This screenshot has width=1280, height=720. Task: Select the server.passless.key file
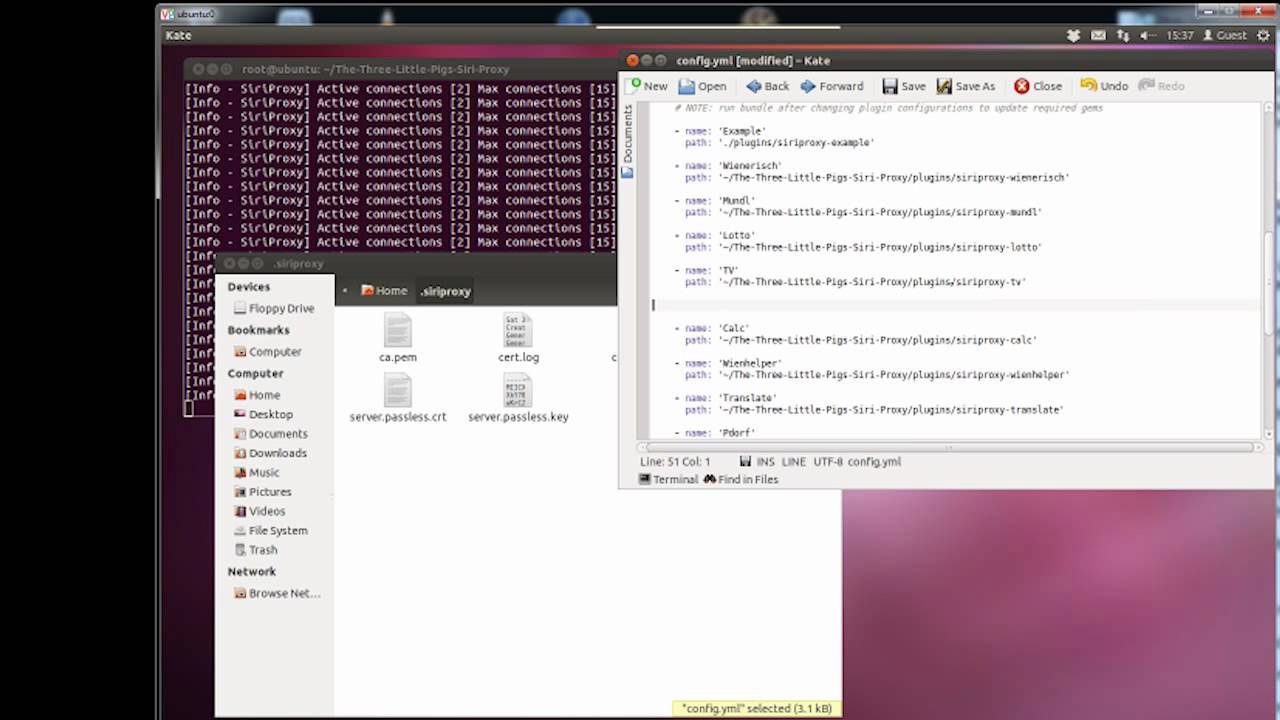tap(518, 397)
